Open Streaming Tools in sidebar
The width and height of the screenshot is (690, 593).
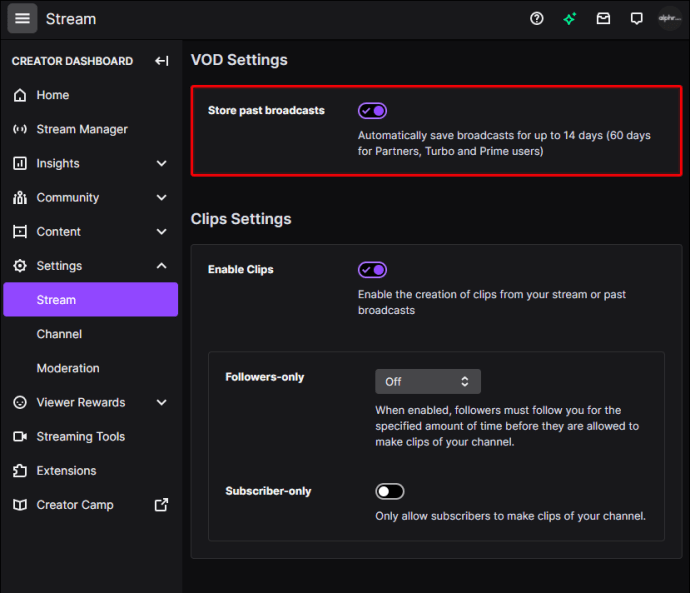[80, 437]
